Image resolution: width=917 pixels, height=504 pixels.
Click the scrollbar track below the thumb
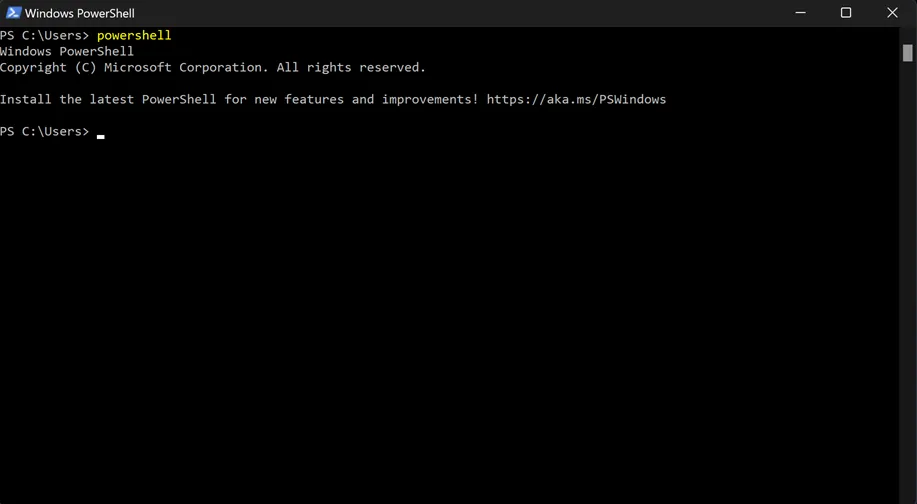click(x=908, y=281)
